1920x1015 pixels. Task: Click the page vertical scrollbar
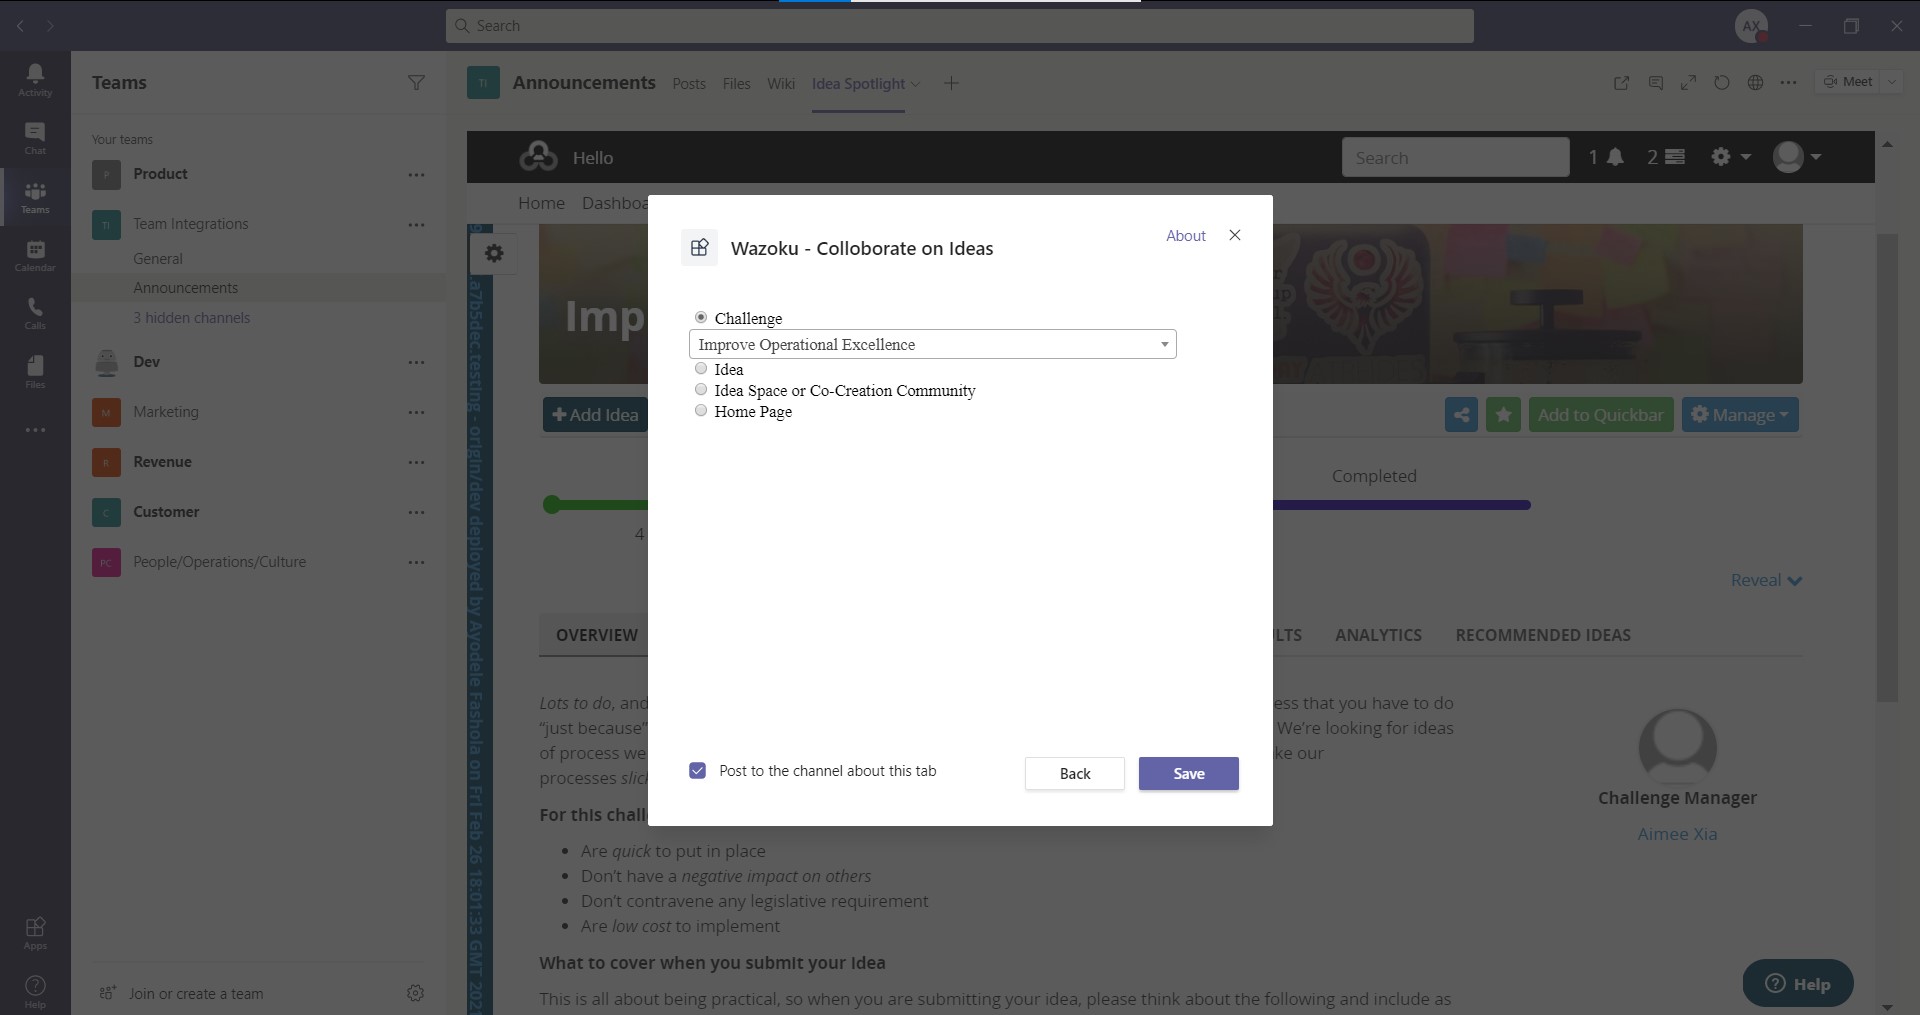pyautogui.click(x=1887, y=468)
